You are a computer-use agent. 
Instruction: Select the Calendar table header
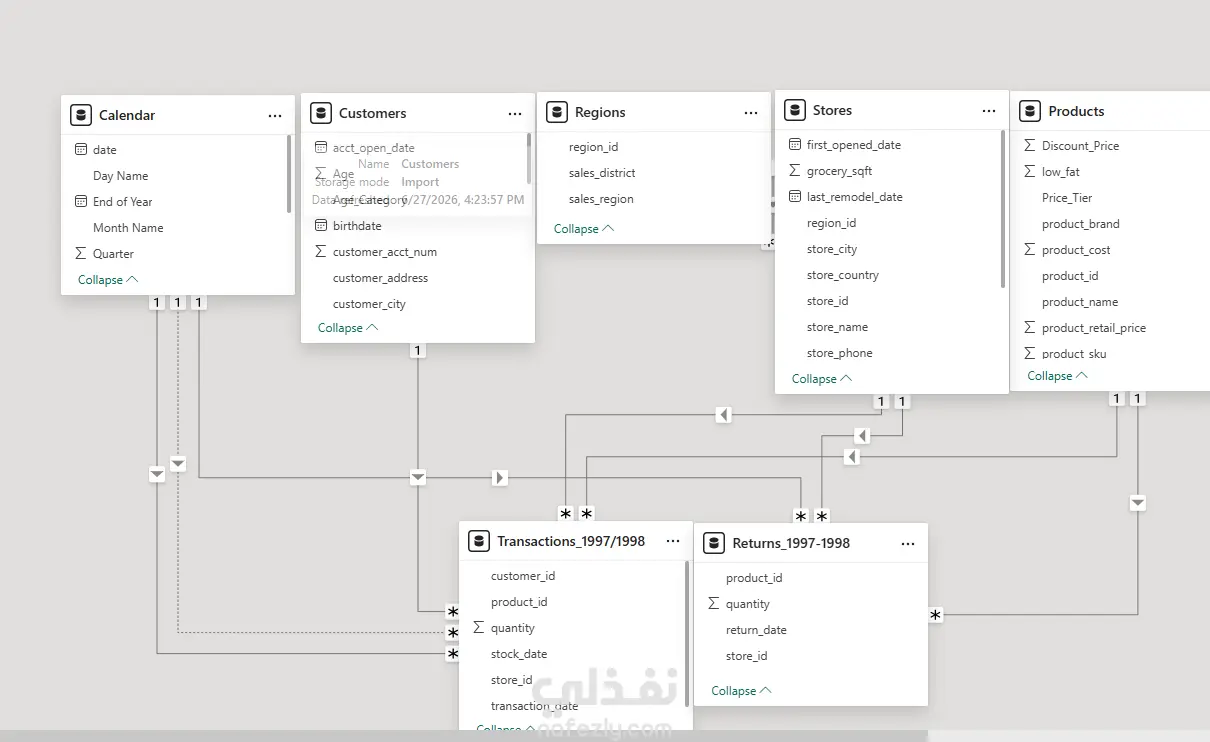click(178, 115)
